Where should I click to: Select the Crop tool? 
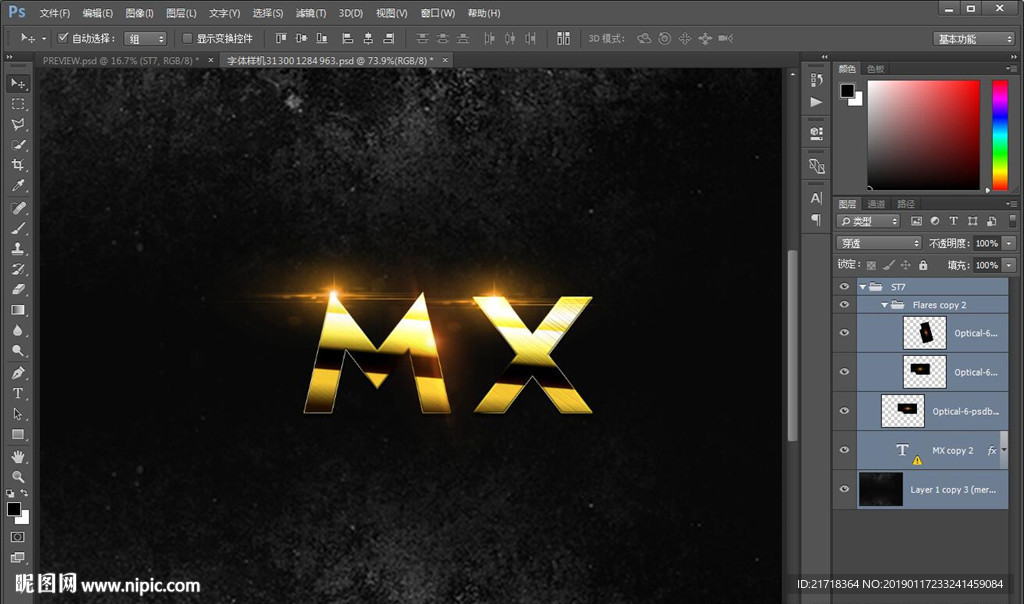18,166
